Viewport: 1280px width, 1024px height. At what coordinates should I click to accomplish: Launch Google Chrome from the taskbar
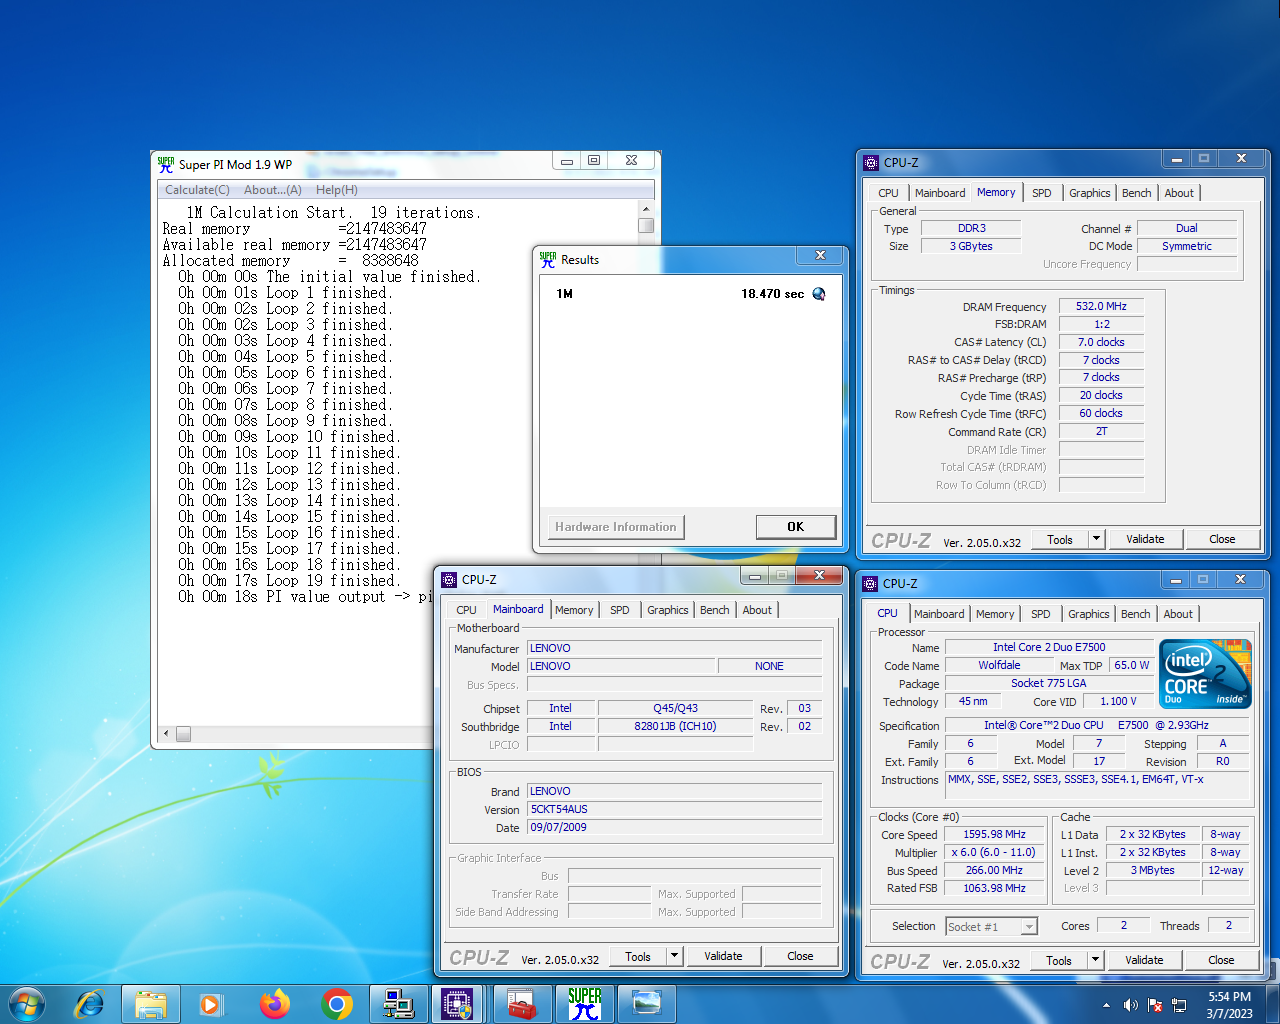point(337,1003)
